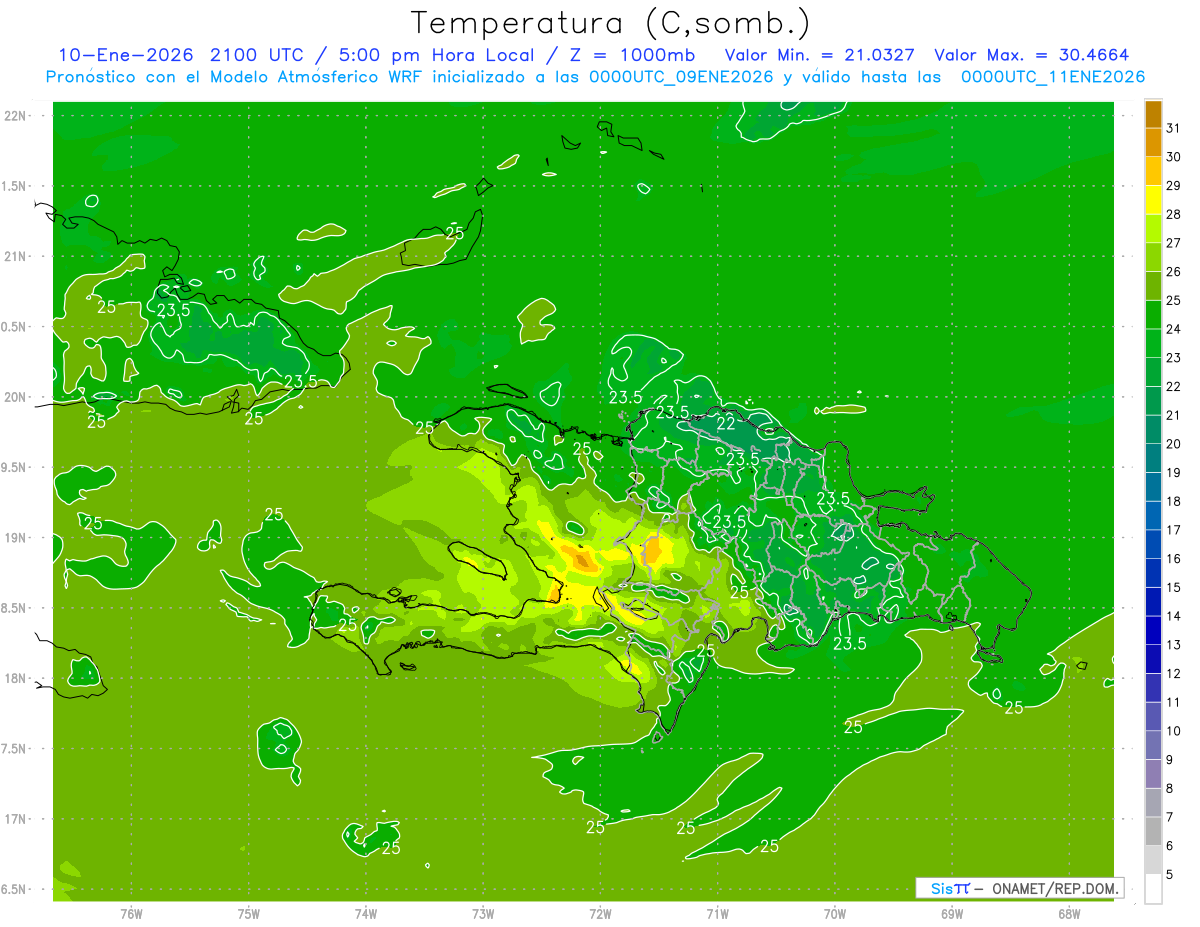Click the '8.5N' latitude axis label
This screenshot has height=927, width=1200.
[15, 608]
